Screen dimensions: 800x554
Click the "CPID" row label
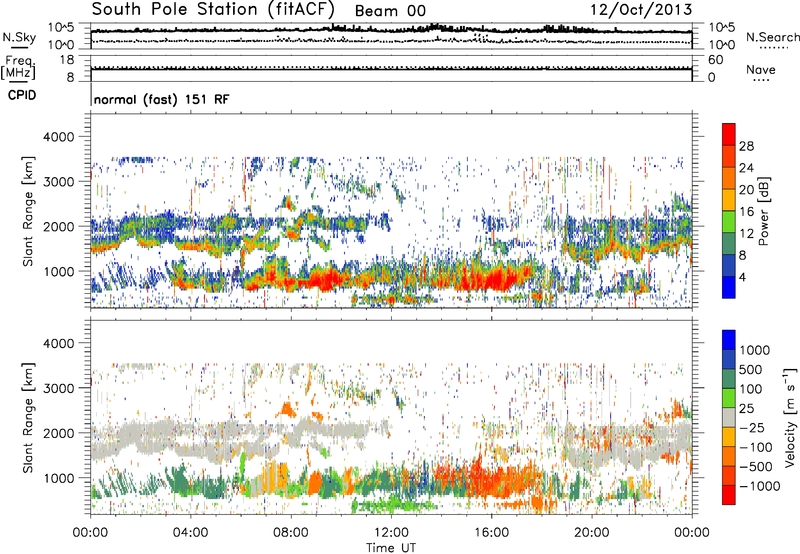(22, 95)
